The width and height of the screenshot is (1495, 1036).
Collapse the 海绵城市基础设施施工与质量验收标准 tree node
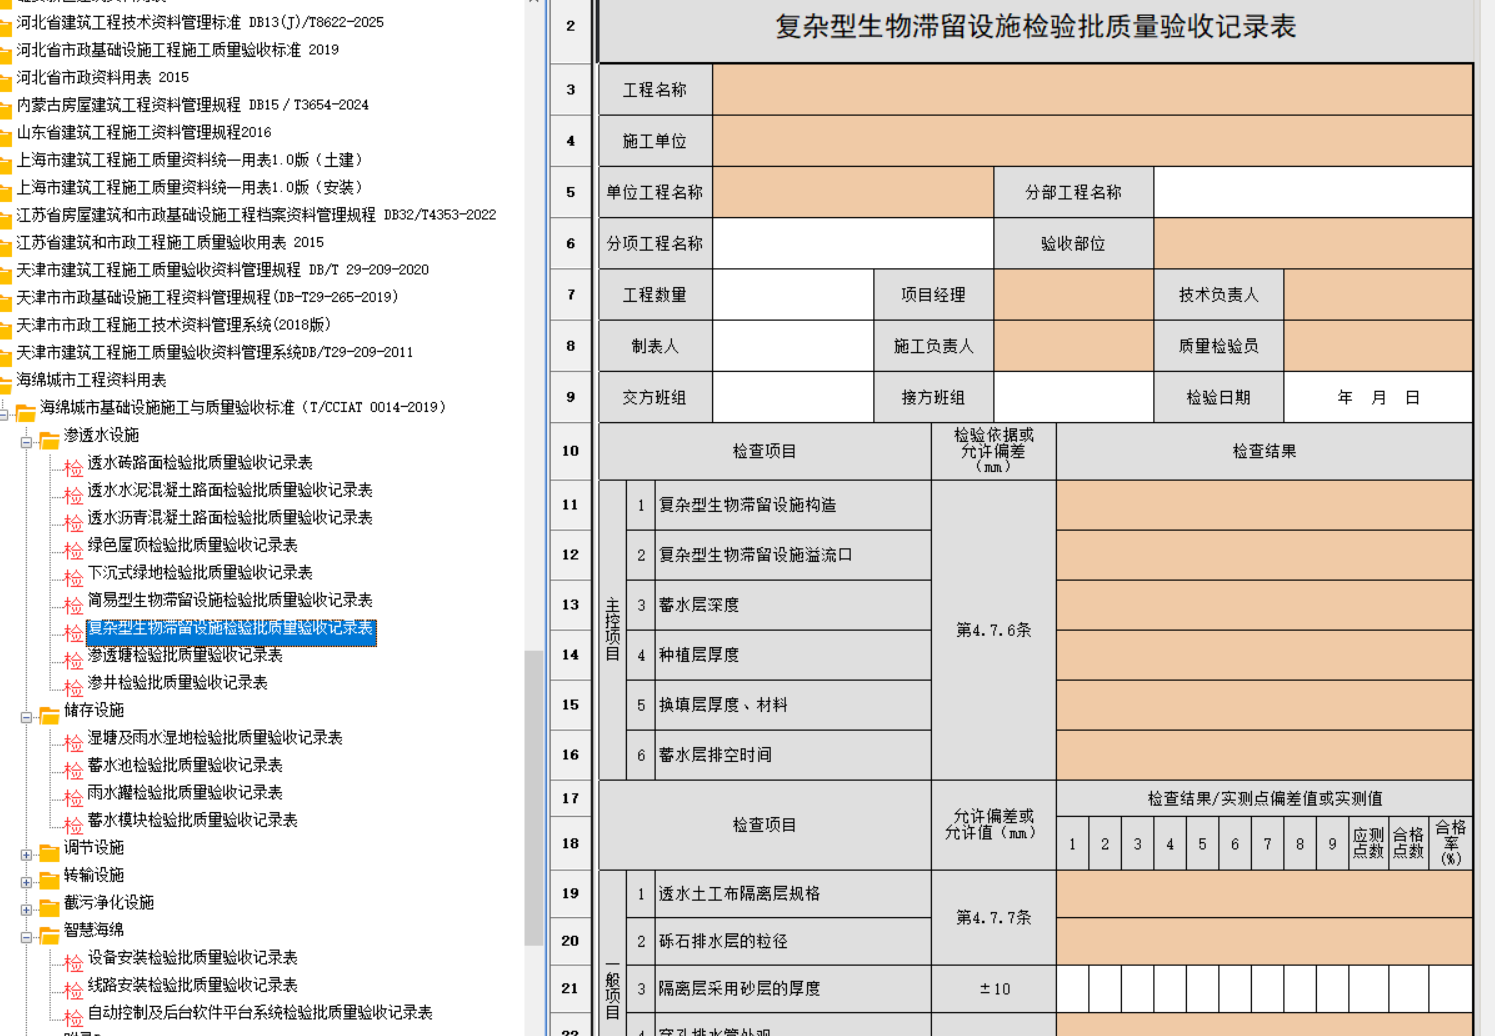(x=3, y=413)
